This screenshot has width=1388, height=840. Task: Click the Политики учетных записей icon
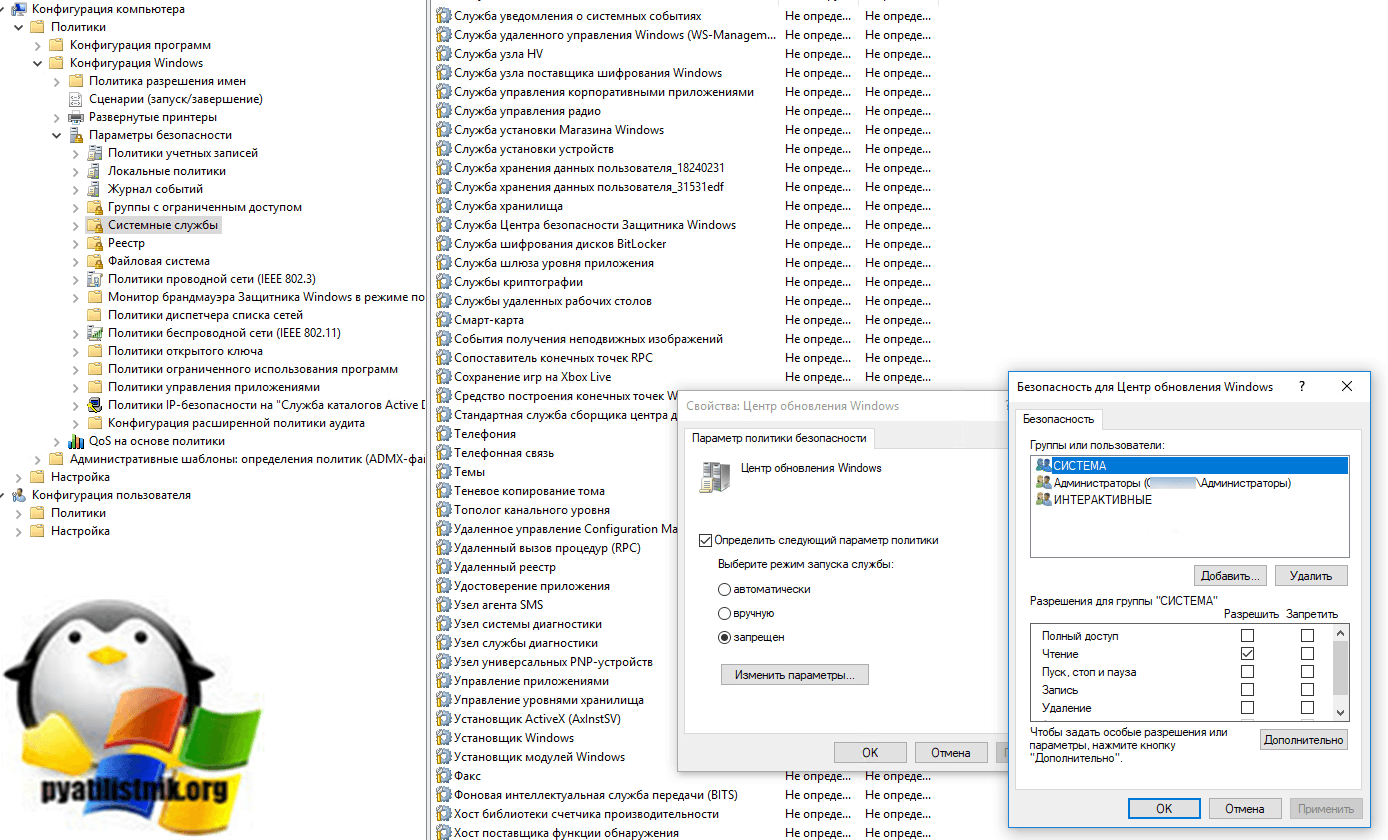[95, 153]
